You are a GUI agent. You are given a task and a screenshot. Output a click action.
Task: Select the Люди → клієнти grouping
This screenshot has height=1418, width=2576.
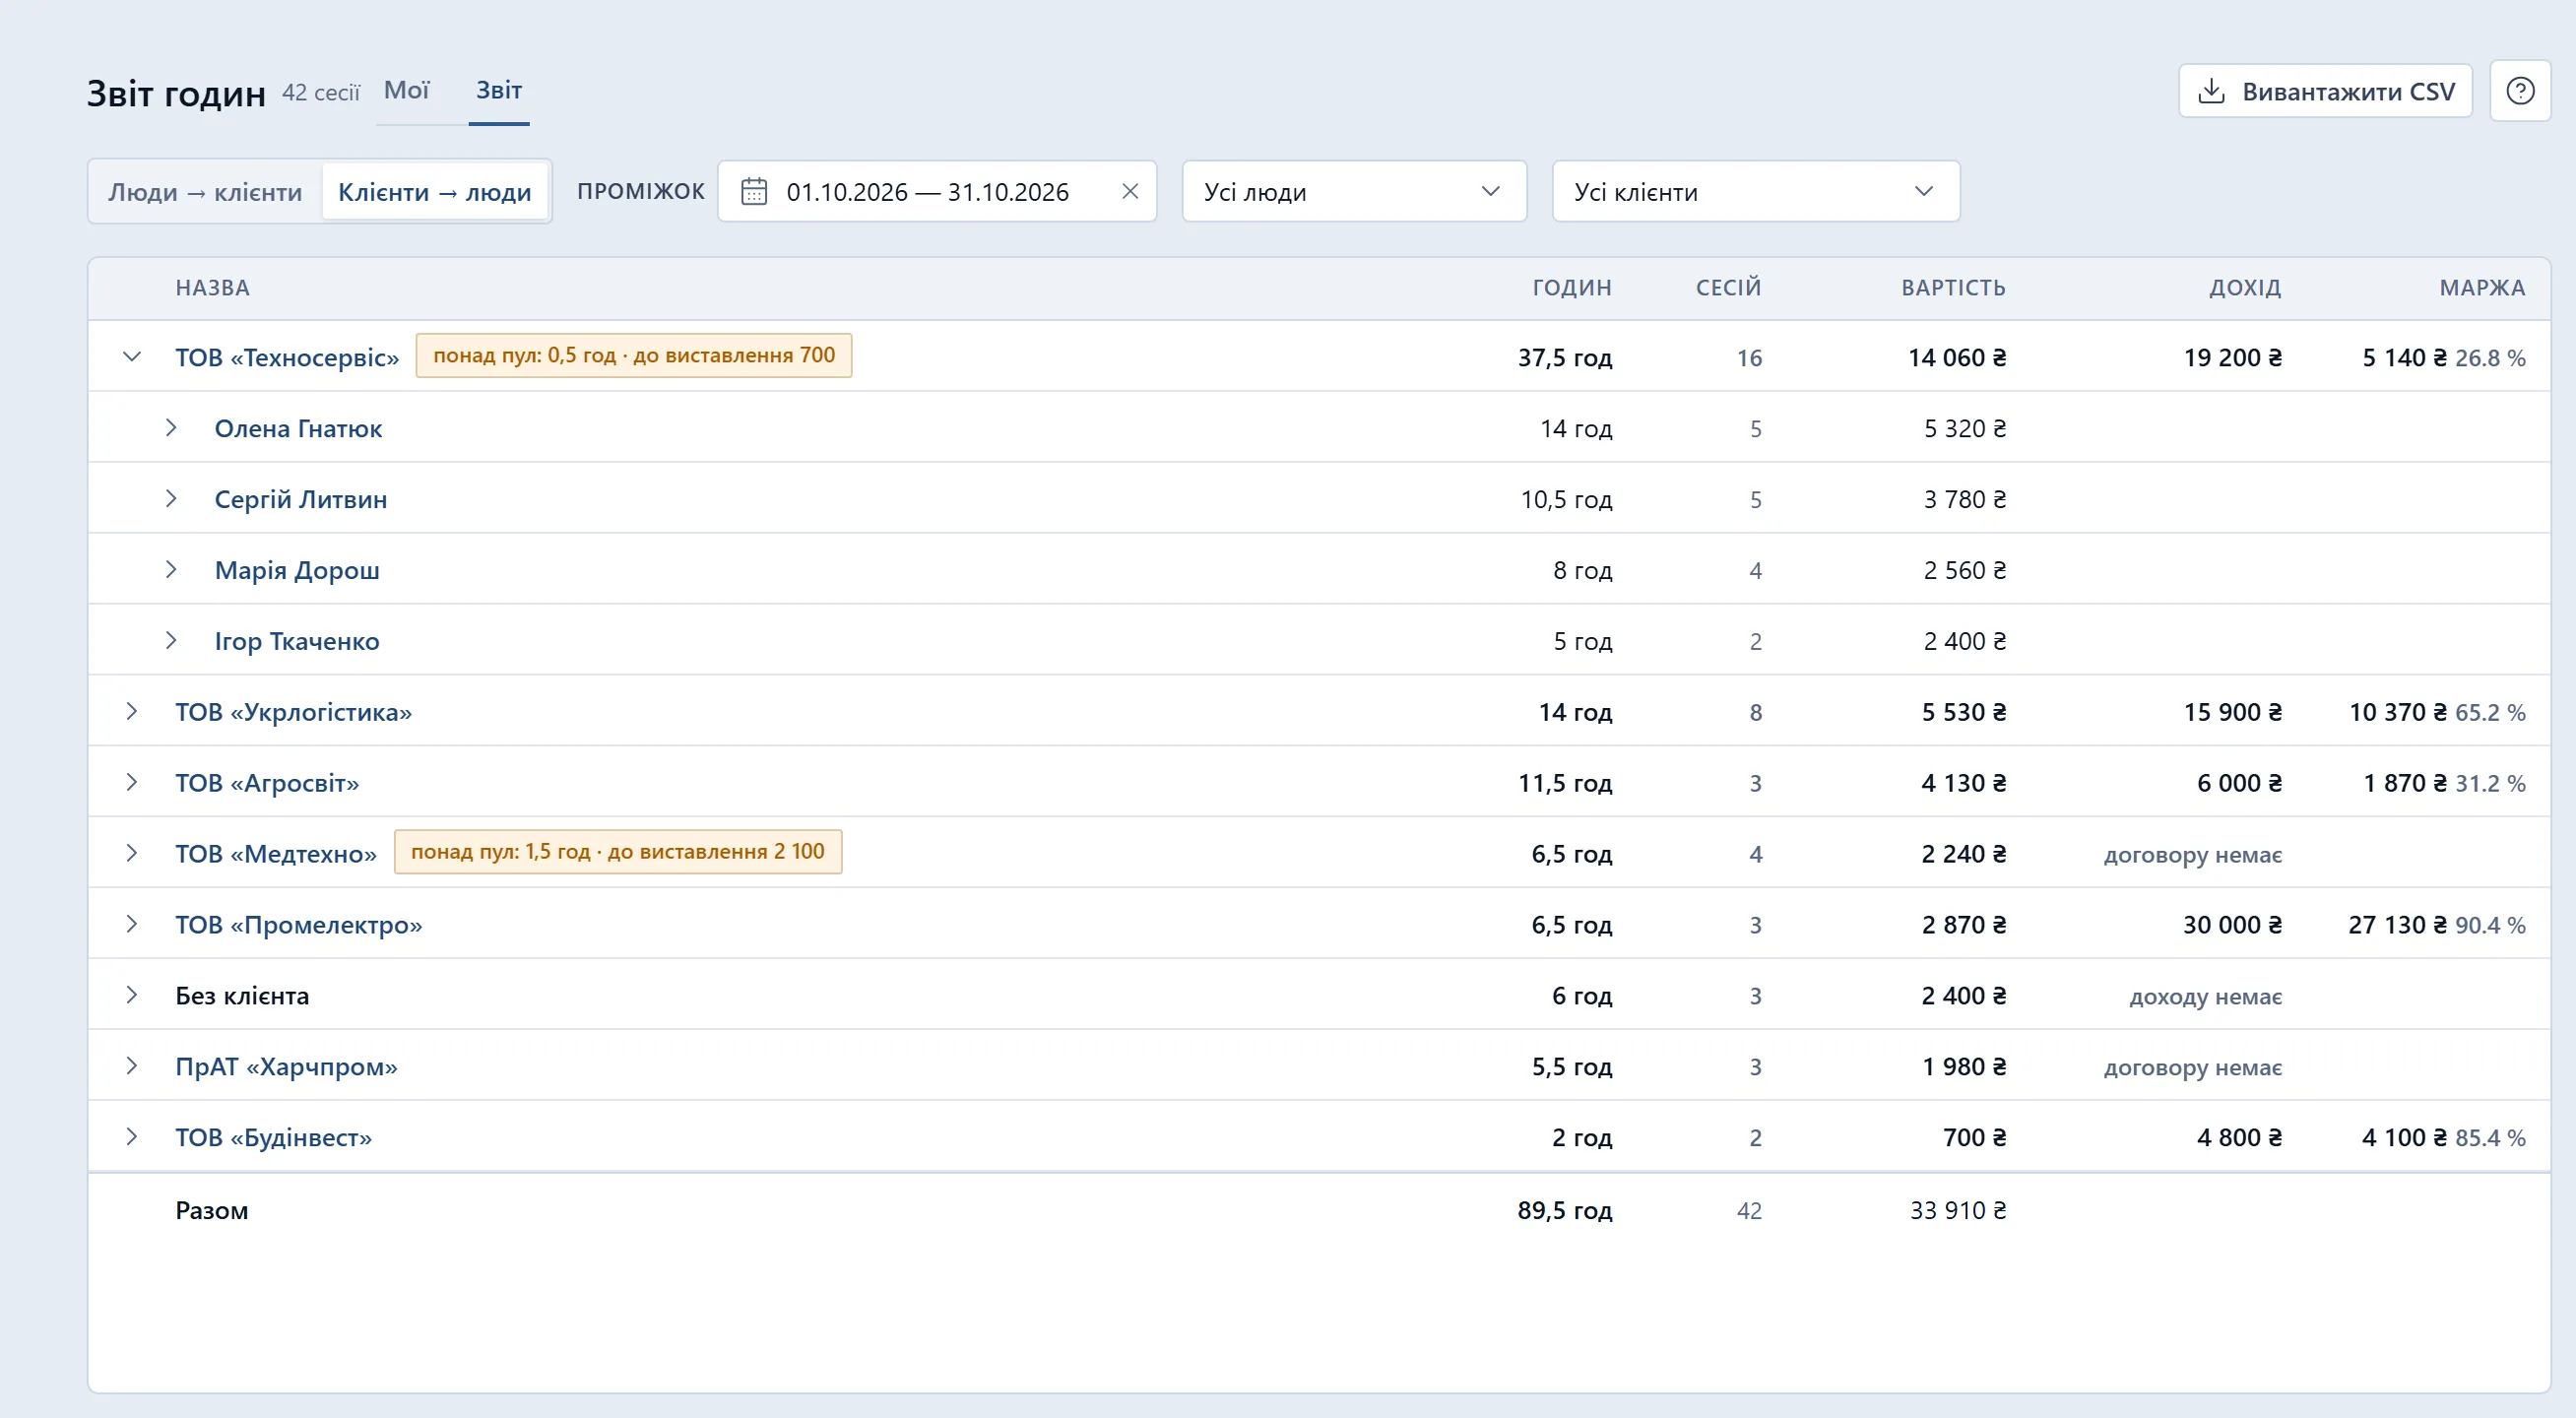(x=205, y=192)
